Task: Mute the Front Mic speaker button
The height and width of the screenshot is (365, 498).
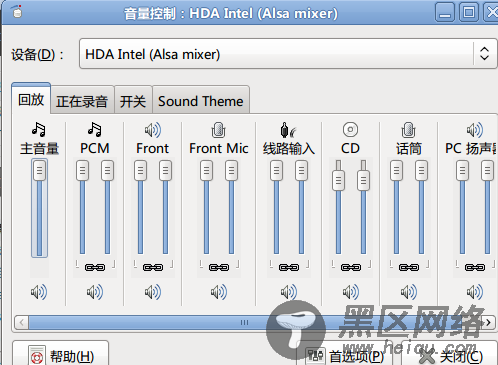Action: click(x=219, y=292)
